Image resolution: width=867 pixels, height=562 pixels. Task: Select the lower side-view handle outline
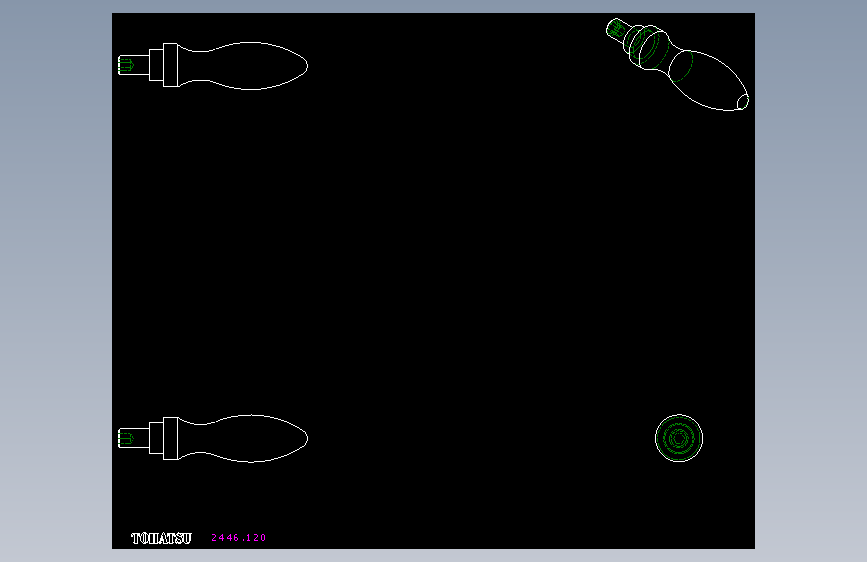pyautogui.click(x=213, y=438)
